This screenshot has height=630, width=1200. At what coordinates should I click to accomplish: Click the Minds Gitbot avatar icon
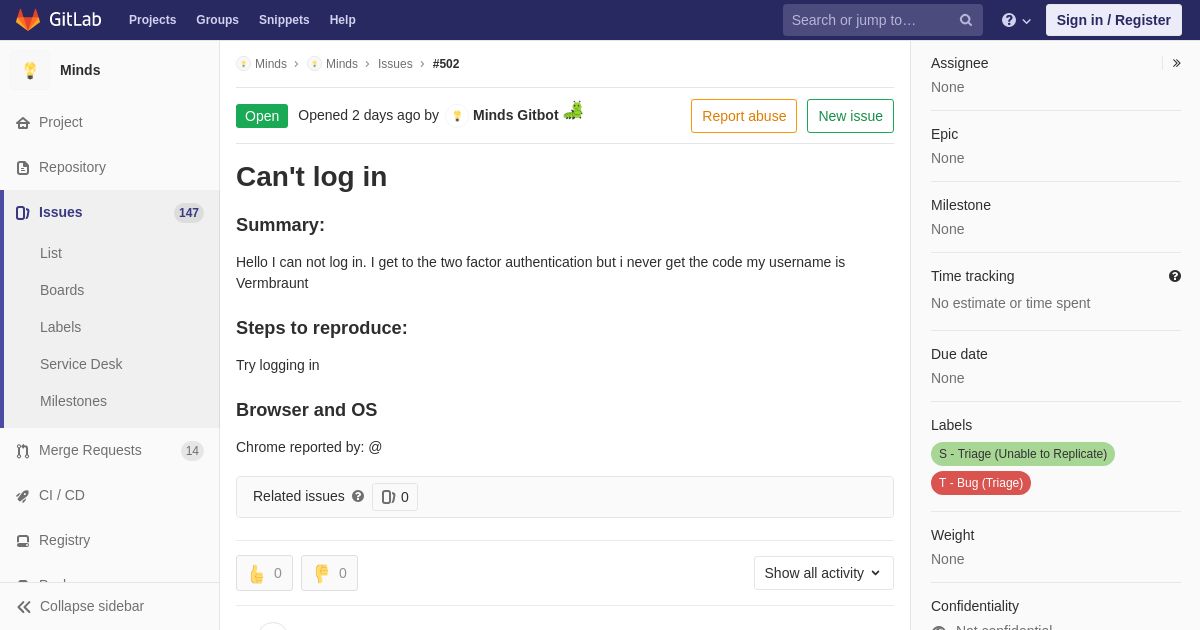point(457,116)
